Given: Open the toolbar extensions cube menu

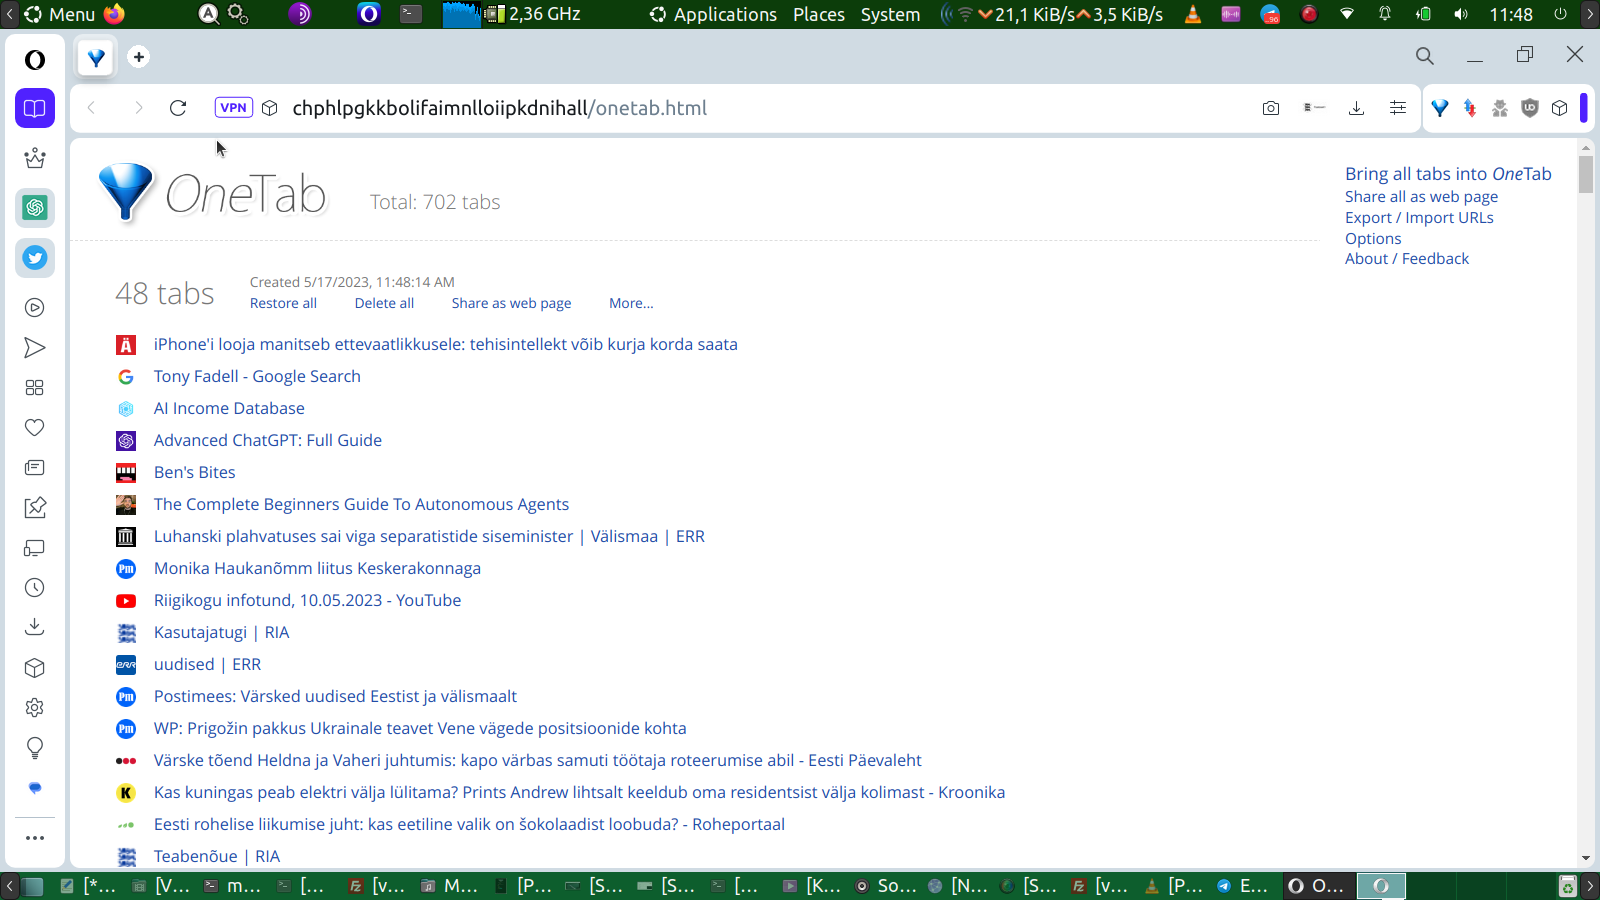Looking at the screenshot, I should point(1560,108).
